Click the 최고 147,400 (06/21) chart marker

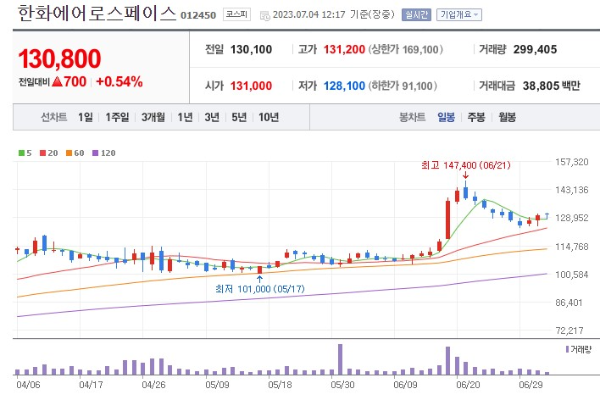pyautogui.click(x=466, y=165)
